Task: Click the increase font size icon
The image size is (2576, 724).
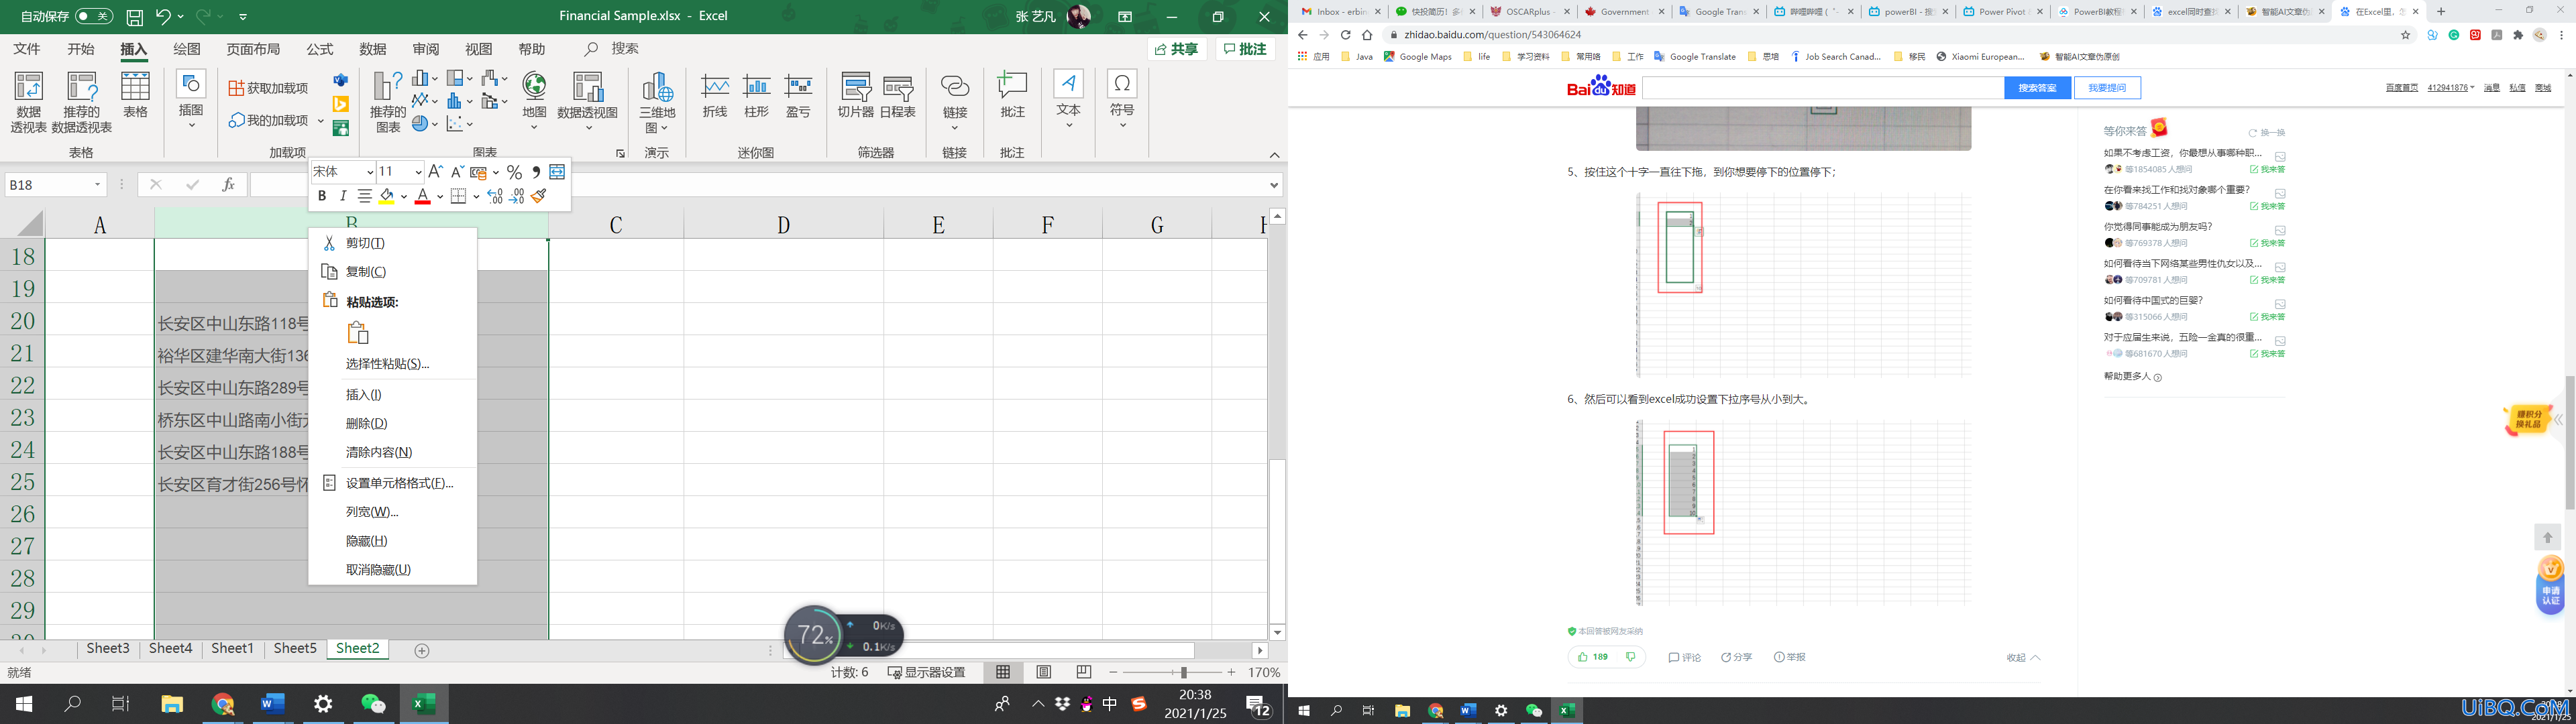Action: click(x=435, y=172)
